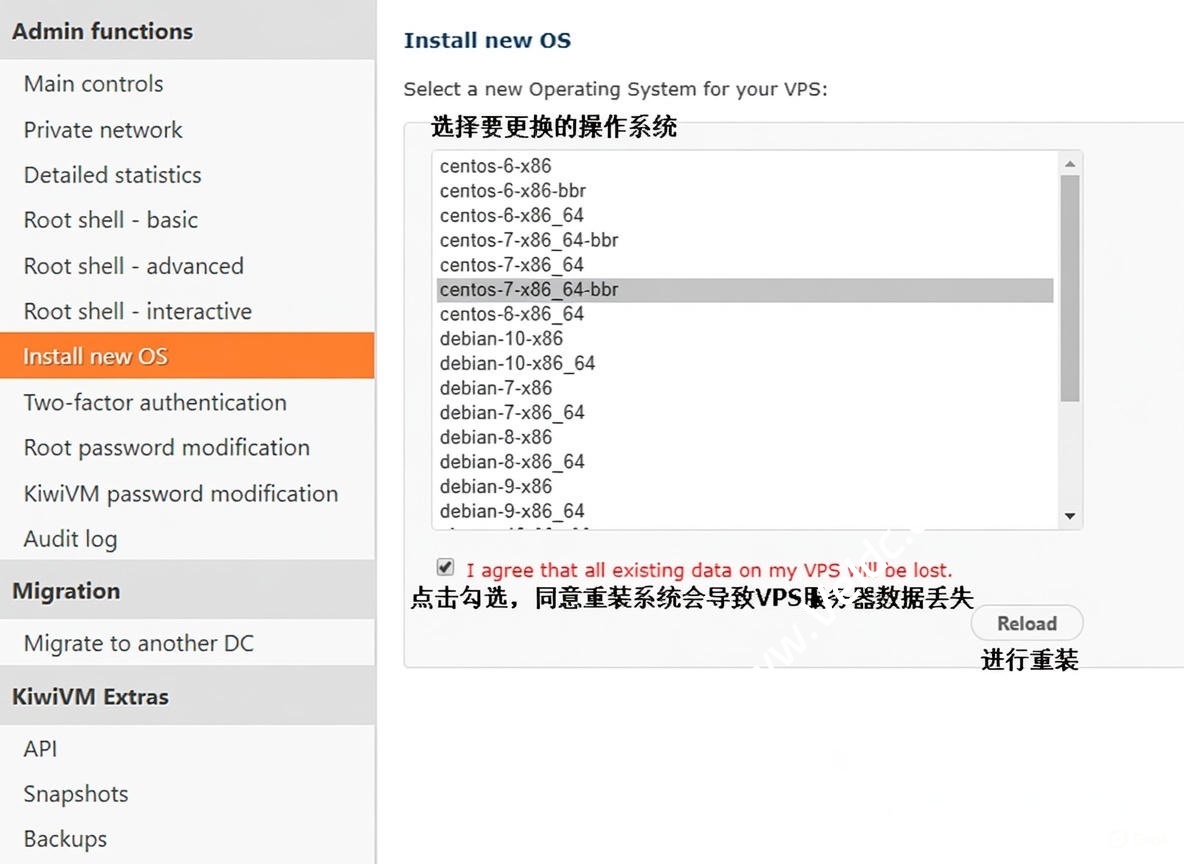The height and width of the screenshot is (864, 1184).
Task: Open Detailed statistics
Action: click(113, 175)
